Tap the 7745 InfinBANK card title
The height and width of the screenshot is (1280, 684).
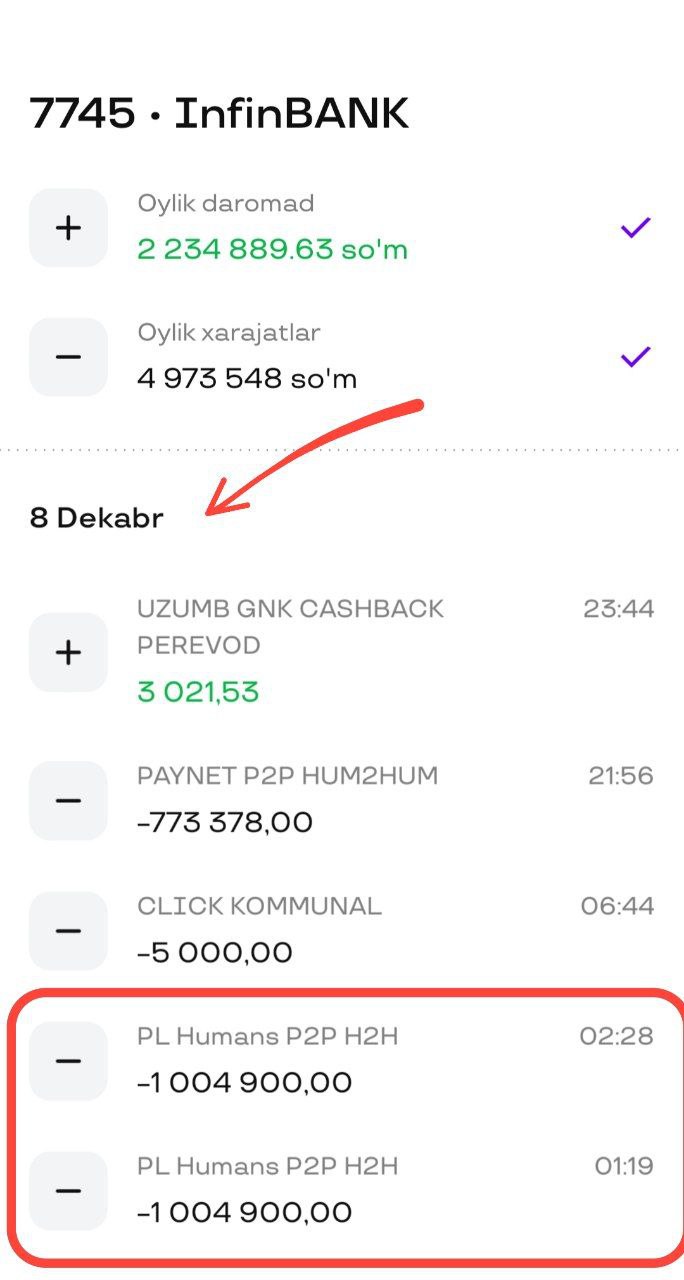click(x=219, y=114)
